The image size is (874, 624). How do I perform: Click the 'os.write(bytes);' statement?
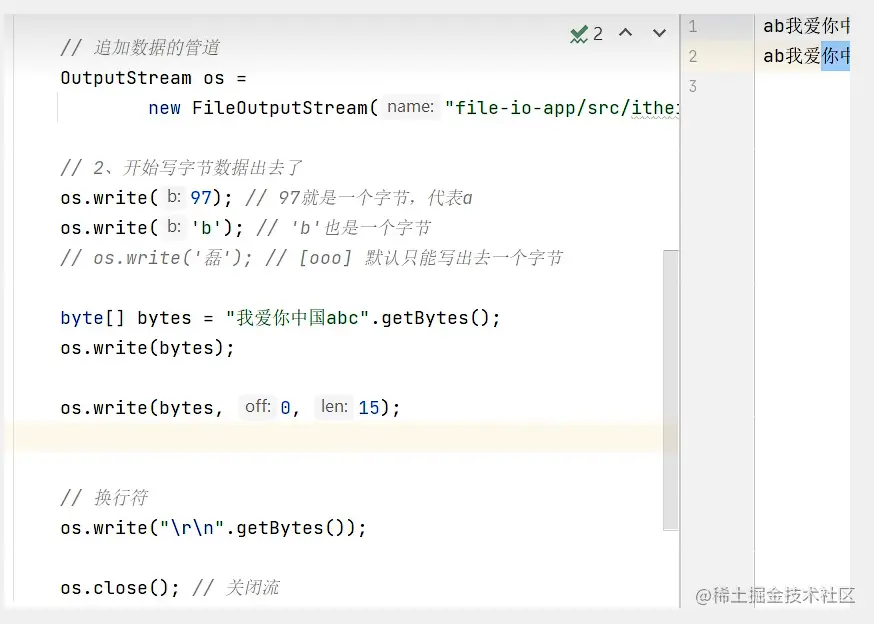148,348
